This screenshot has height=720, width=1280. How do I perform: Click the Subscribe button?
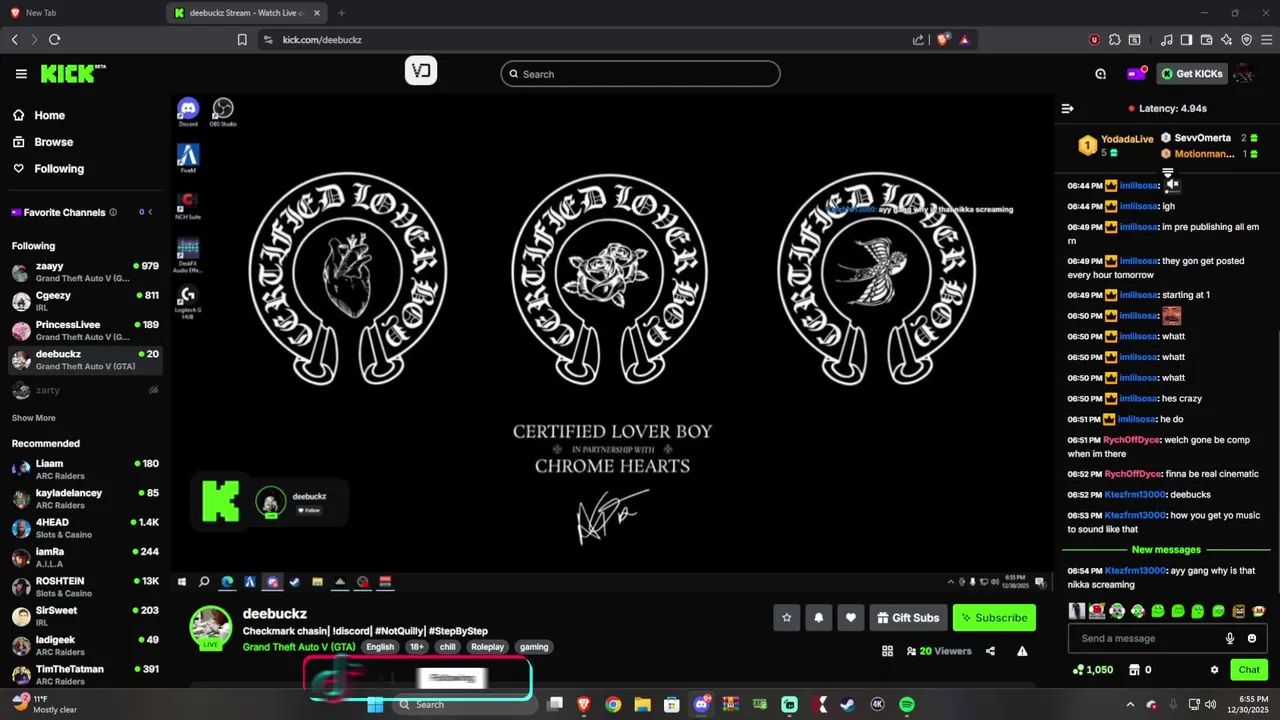(x=995, y=618)
